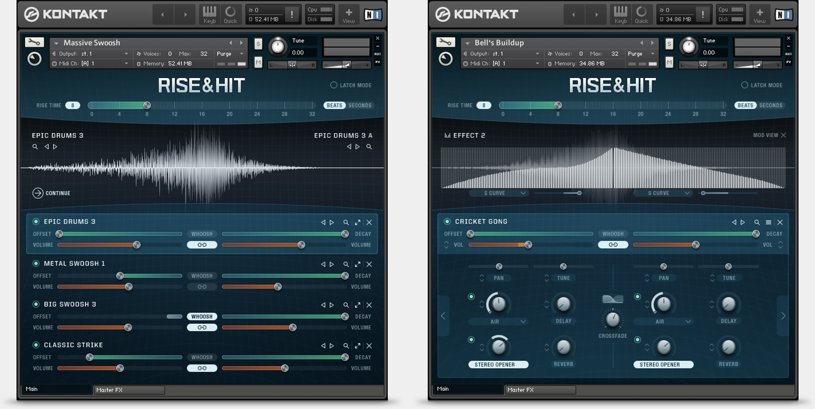Select previous sound arrow in Classic Strike row
815x409 pixels.
pyautogui.click(x=323, y=346)
